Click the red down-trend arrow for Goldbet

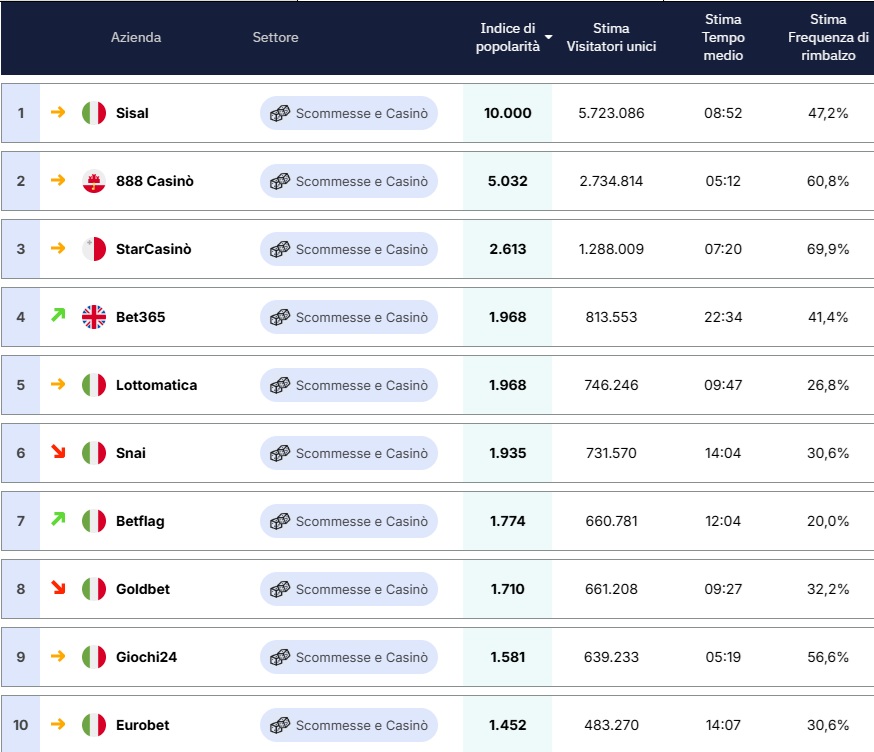[x=58, y=587]
